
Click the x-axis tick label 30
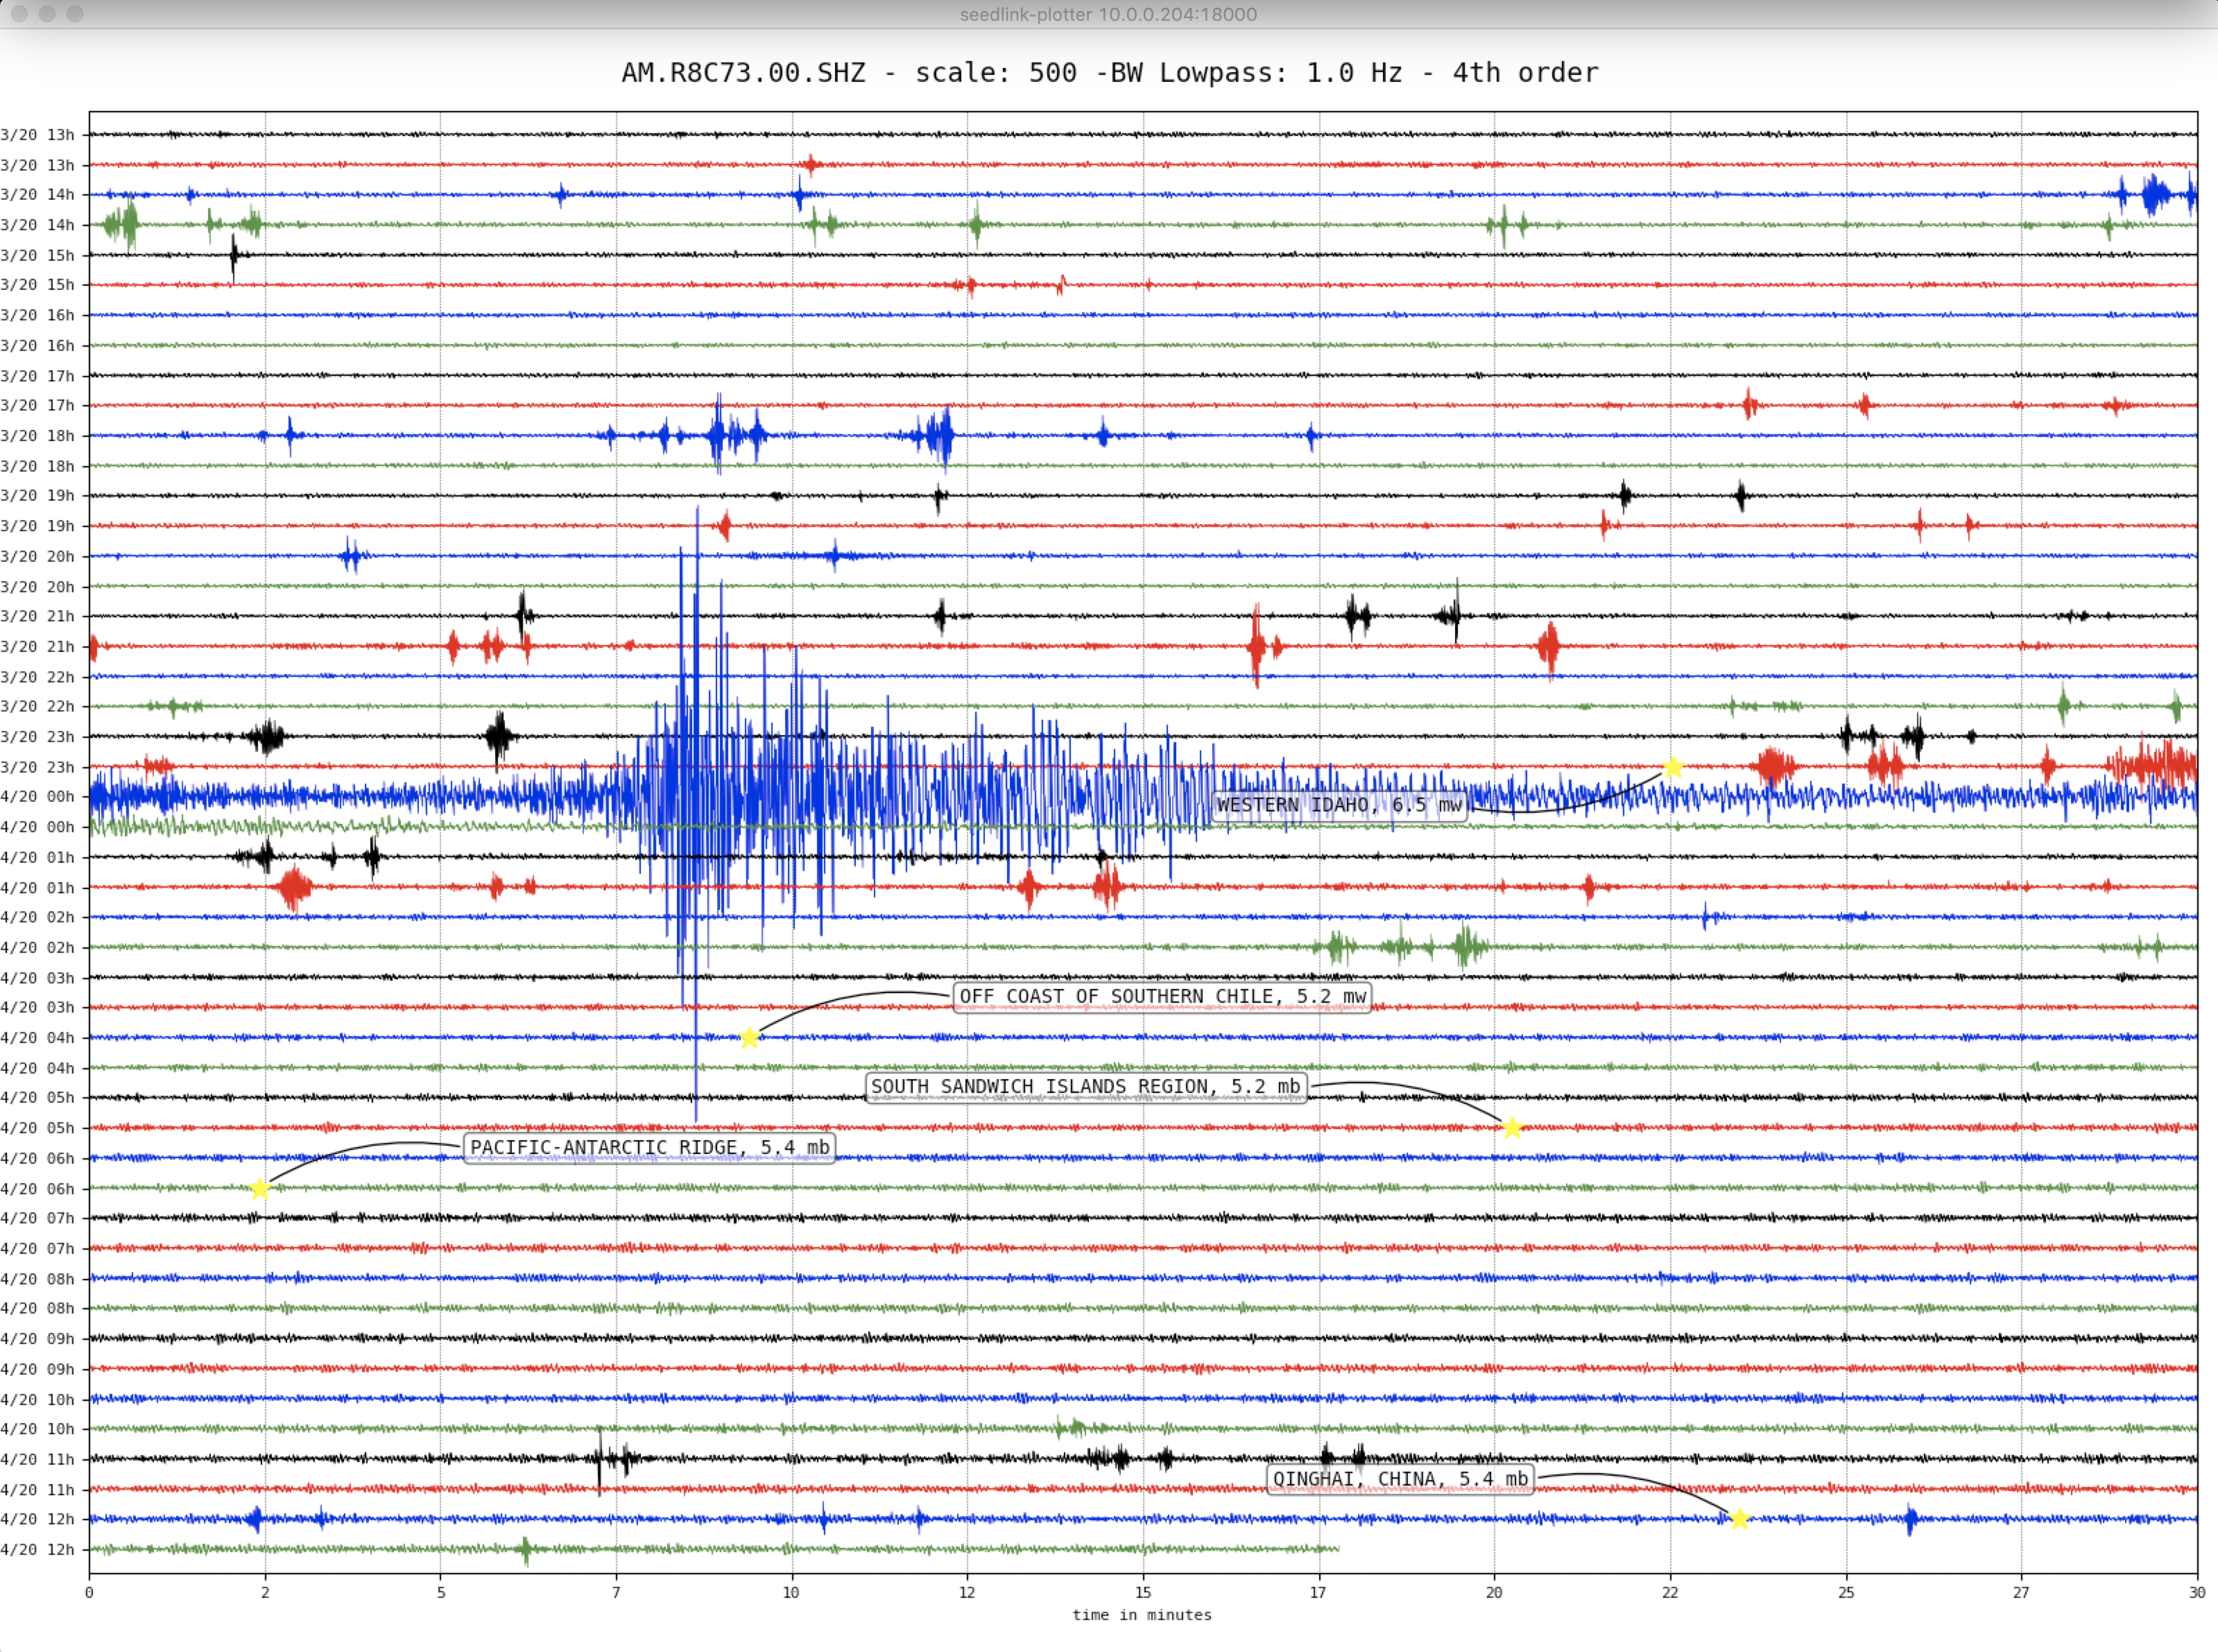tap(2196, 1592)
